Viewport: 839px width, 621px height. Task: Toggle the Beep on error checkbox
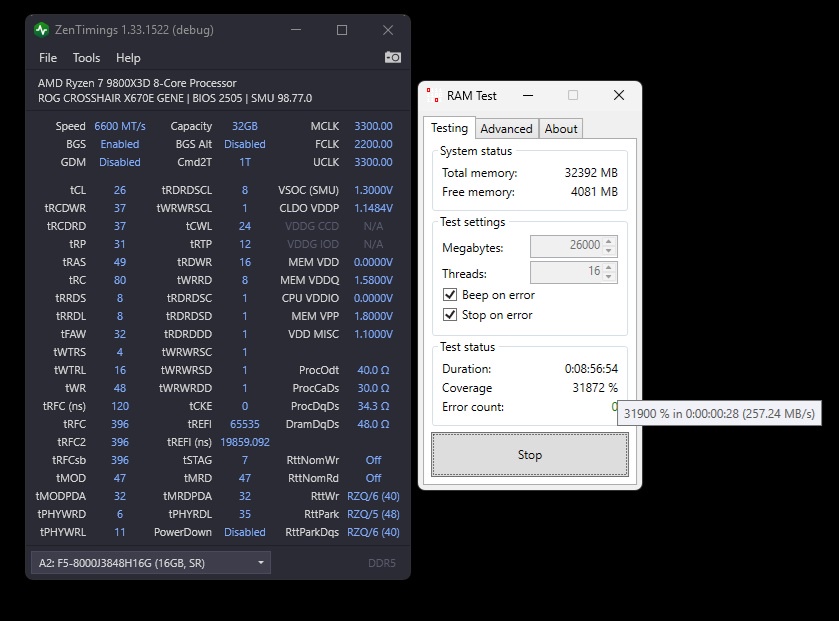coord(450,295)
